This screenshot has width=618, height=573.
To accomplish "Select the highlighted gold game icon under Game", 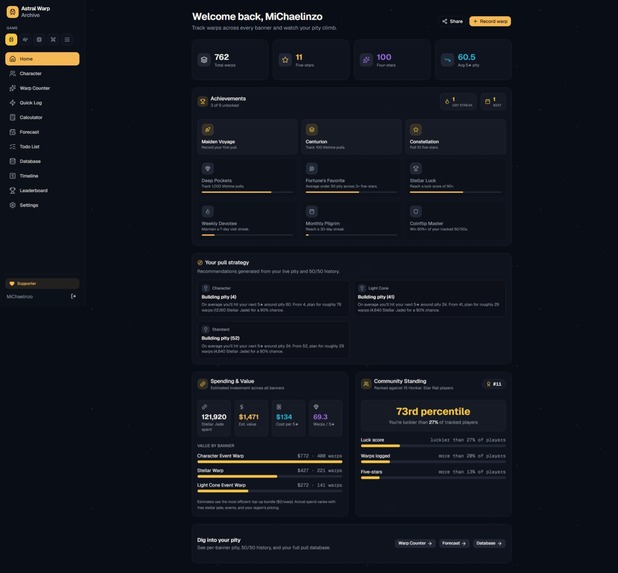I will [x=11, y=39].
